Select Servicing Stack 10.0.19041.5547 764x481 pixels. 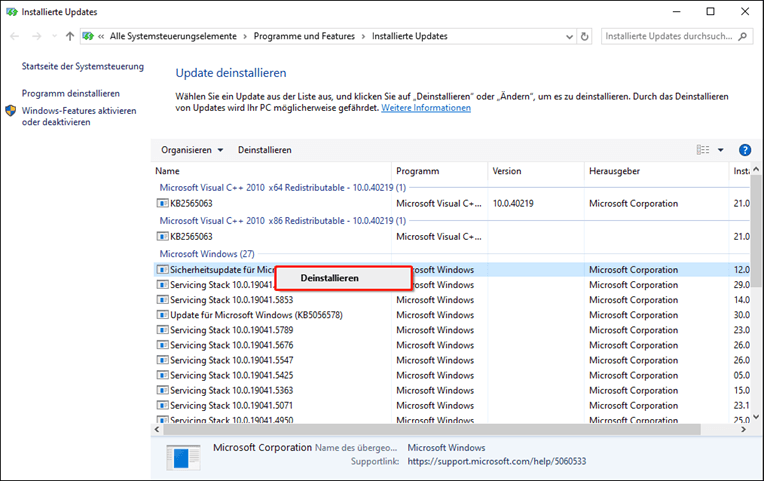(231, 360)
